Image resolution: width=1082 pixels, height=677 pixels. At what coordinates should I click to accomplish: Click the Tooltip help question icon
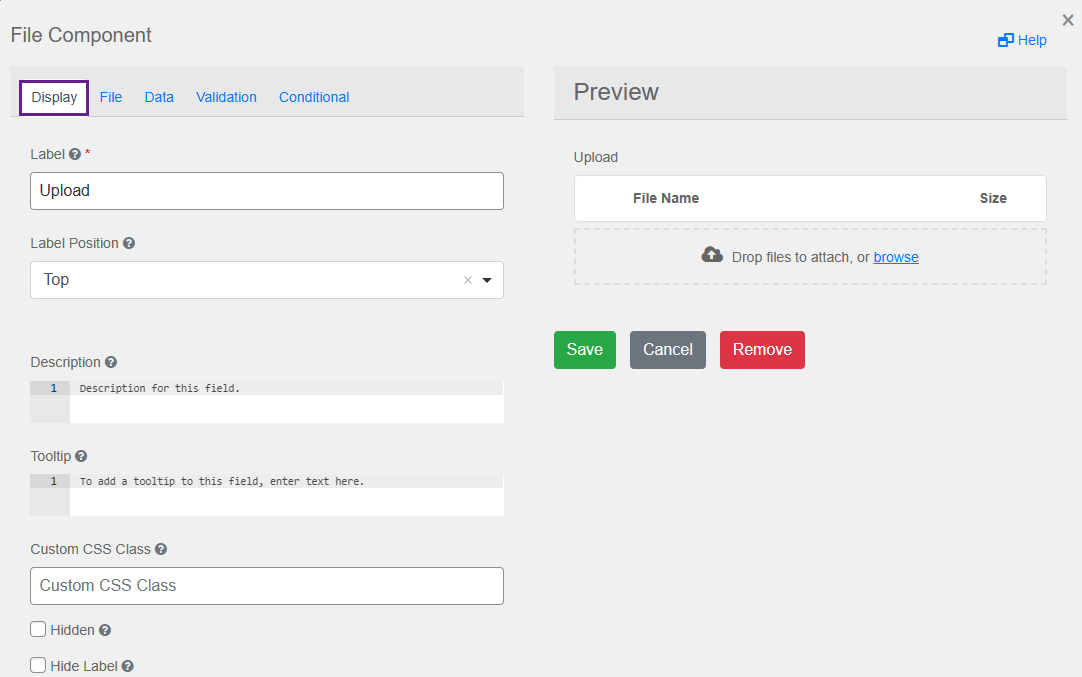click(x=81, y=456)
